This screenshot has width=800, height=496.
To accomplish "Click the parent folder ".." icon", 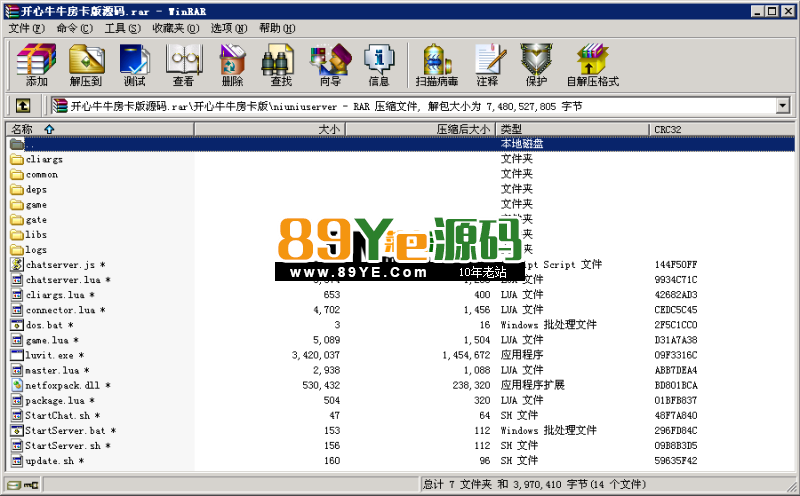I will [x=17, y=144].
